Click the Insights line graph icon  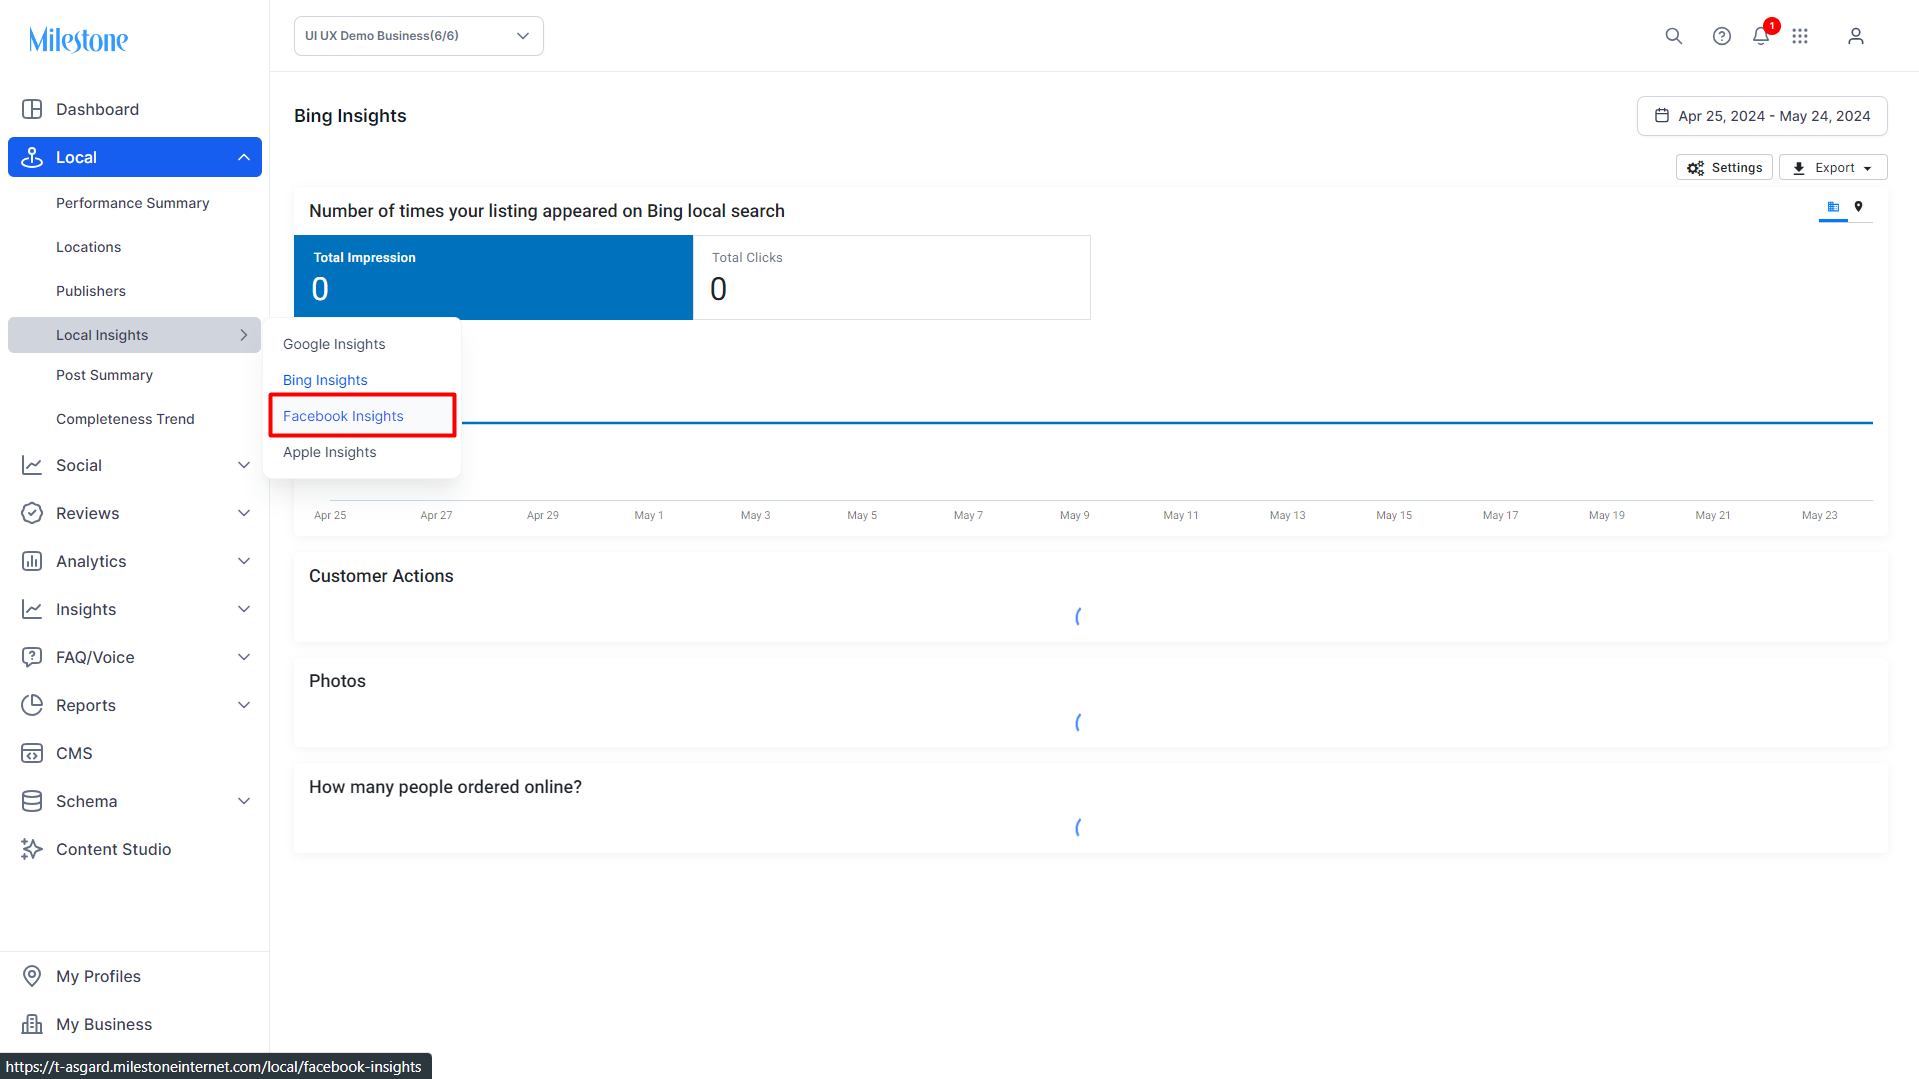[32, 609]
